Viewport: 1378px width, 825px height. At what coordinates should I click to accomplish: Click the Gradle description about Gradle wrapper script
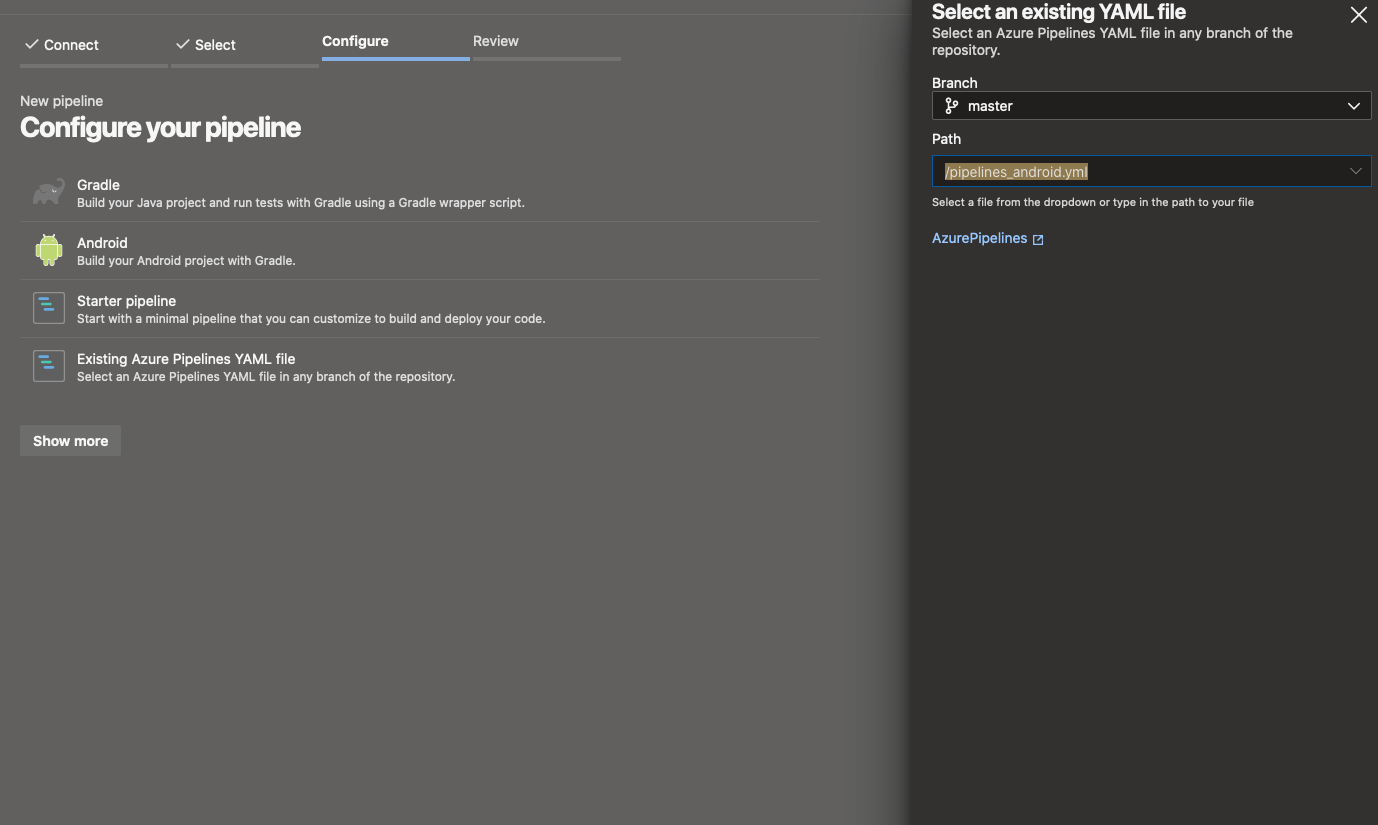tap(301, 203)
